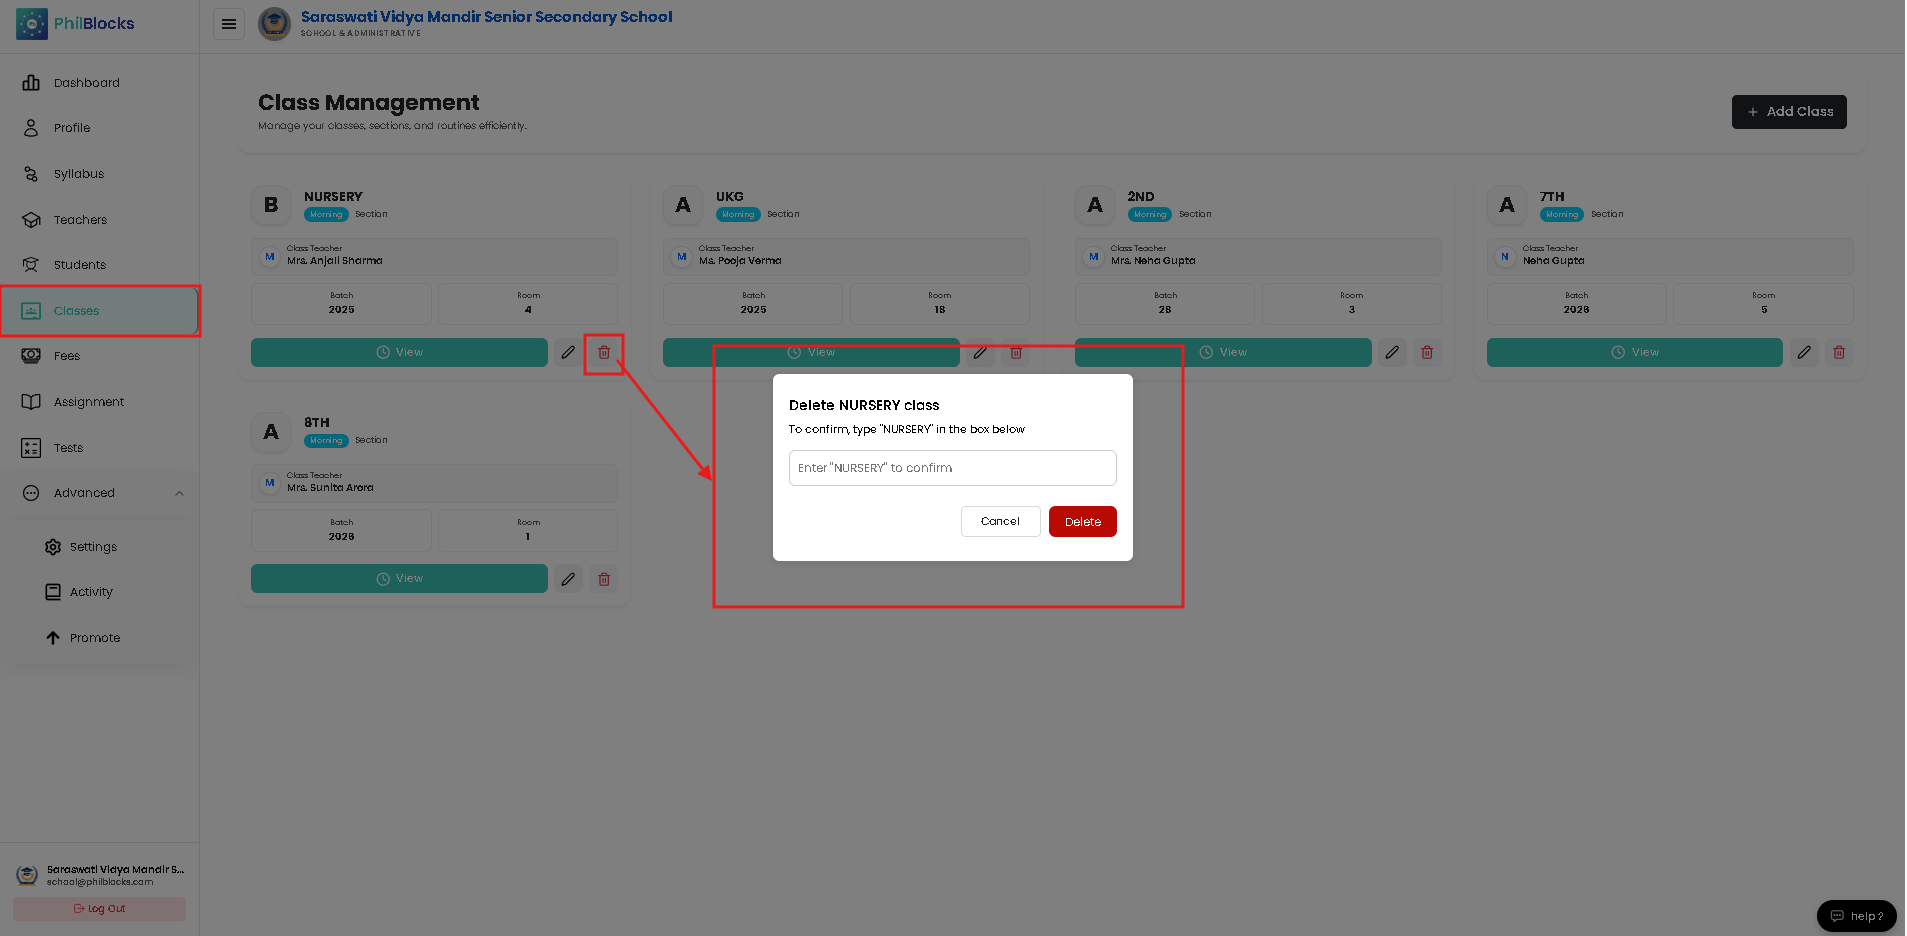Click the pencil edit icon on the NURSERY card
Viewport: 1907px width, 936px height.
pos(568,352)
